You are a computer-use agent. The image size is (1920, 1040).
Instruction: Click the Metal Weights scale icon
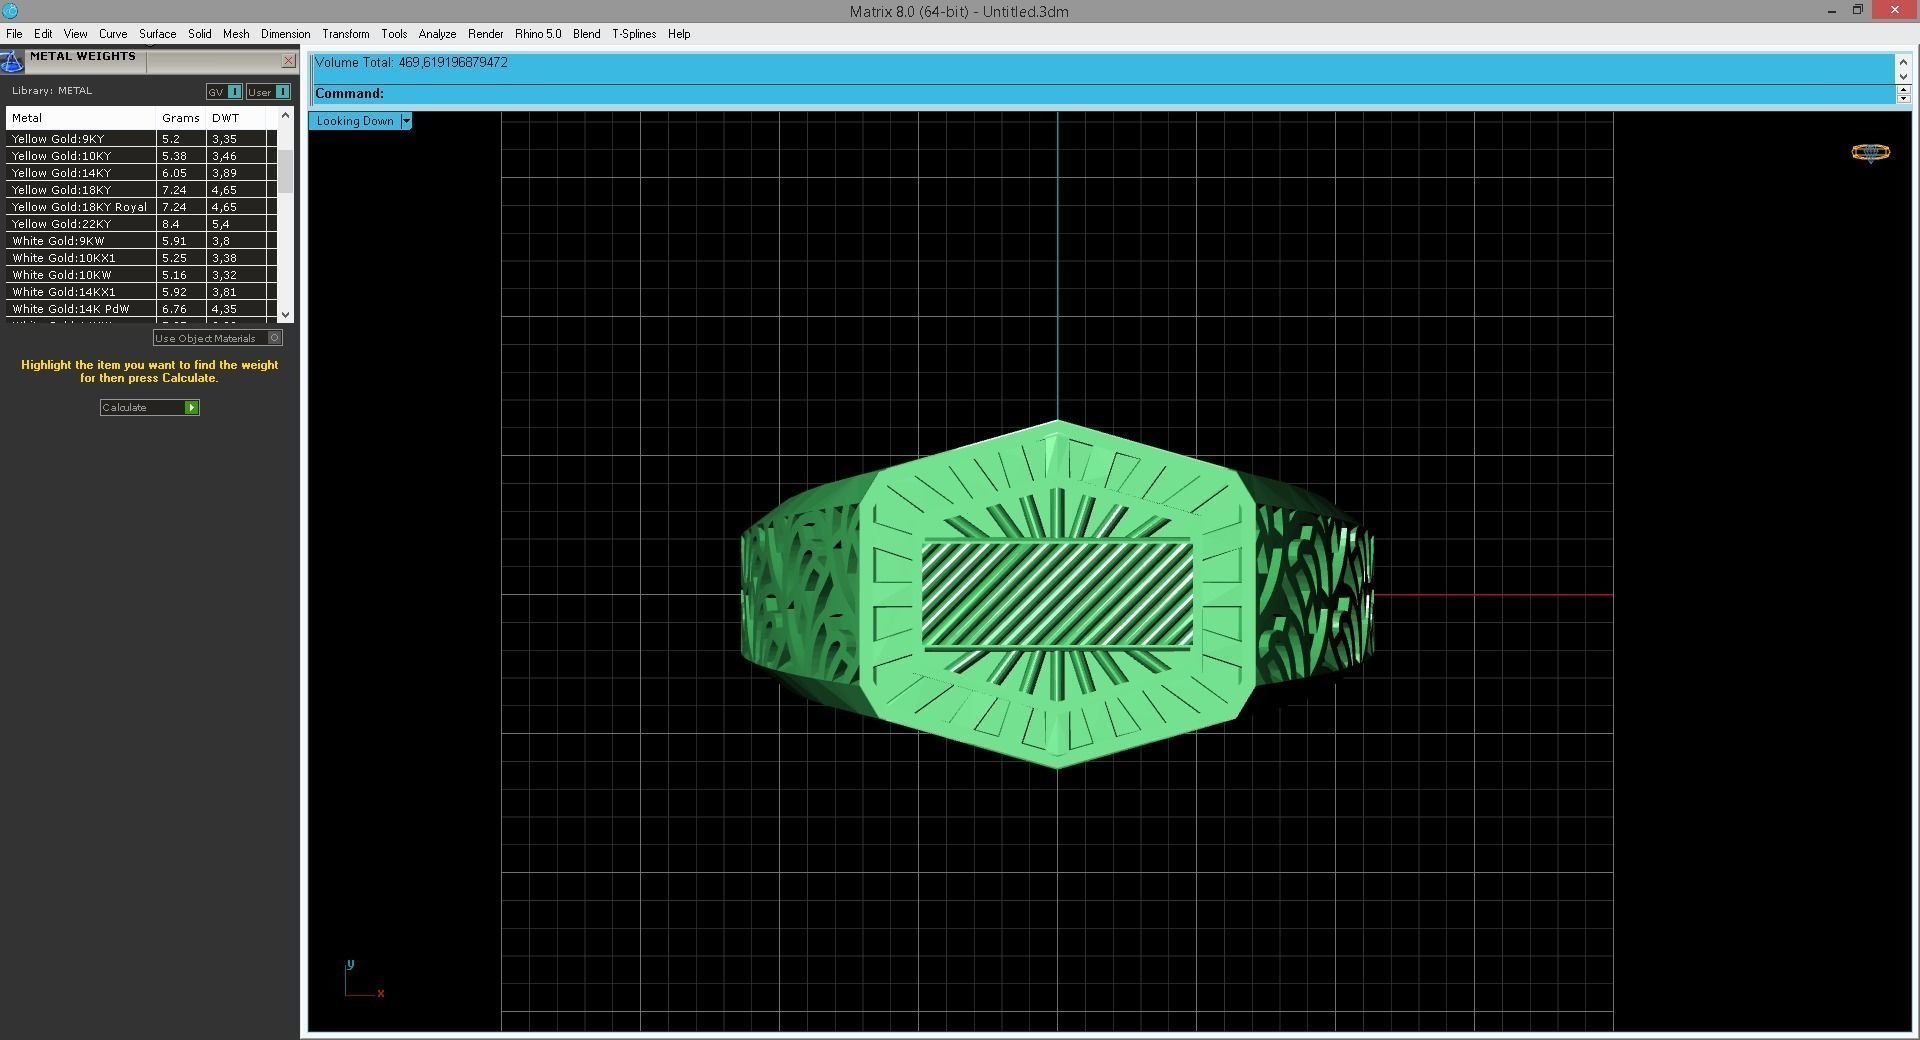(12, 61)
